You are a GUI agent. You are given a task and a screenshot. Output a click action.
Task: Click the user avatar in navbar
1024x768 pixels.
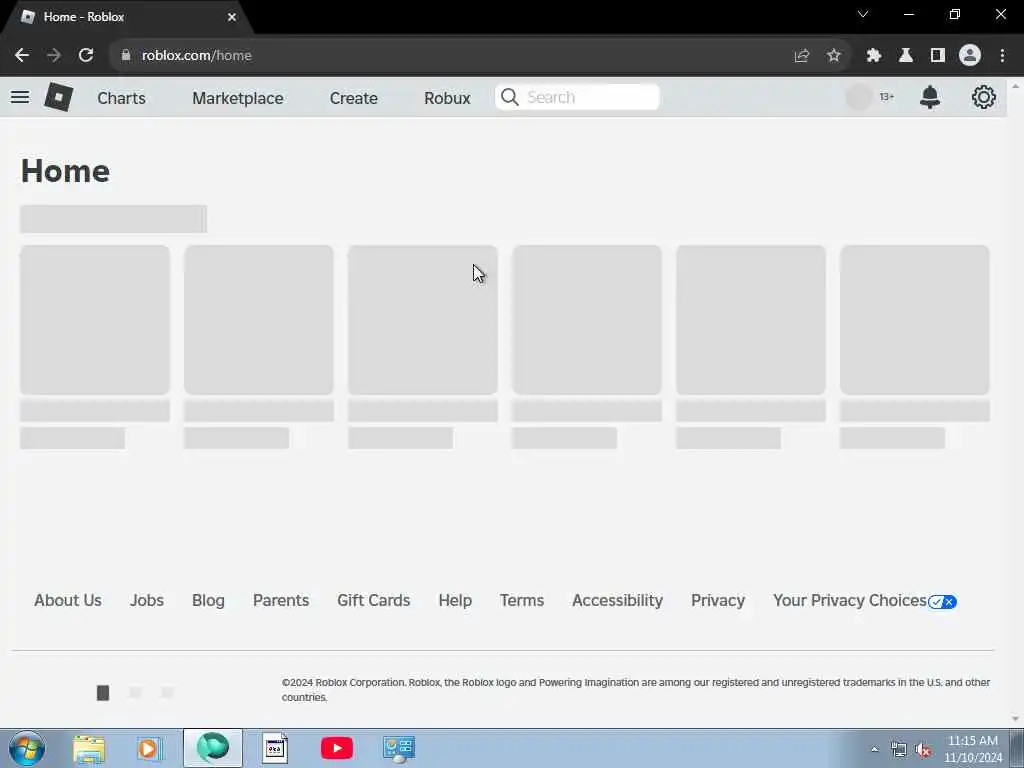859,97
